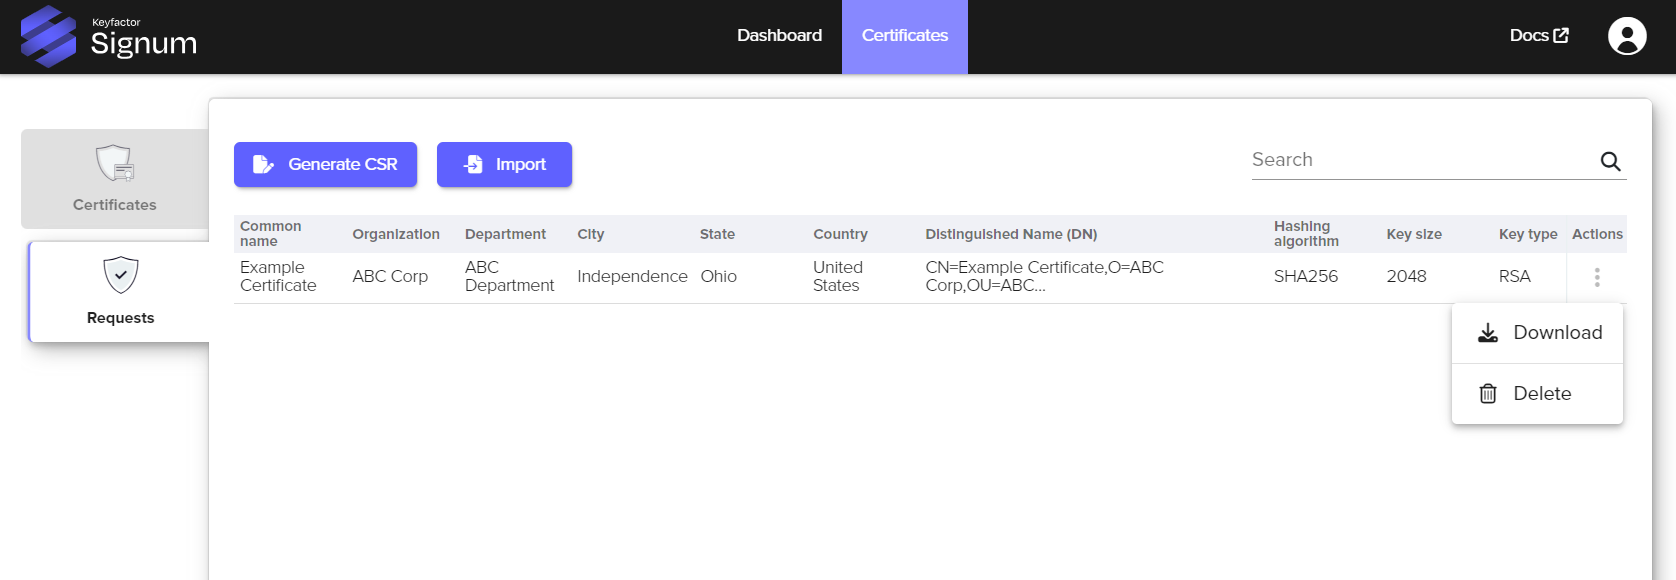Open Docs external link
Screen dimensions: 1676x580
click(x=1538, y=36)
